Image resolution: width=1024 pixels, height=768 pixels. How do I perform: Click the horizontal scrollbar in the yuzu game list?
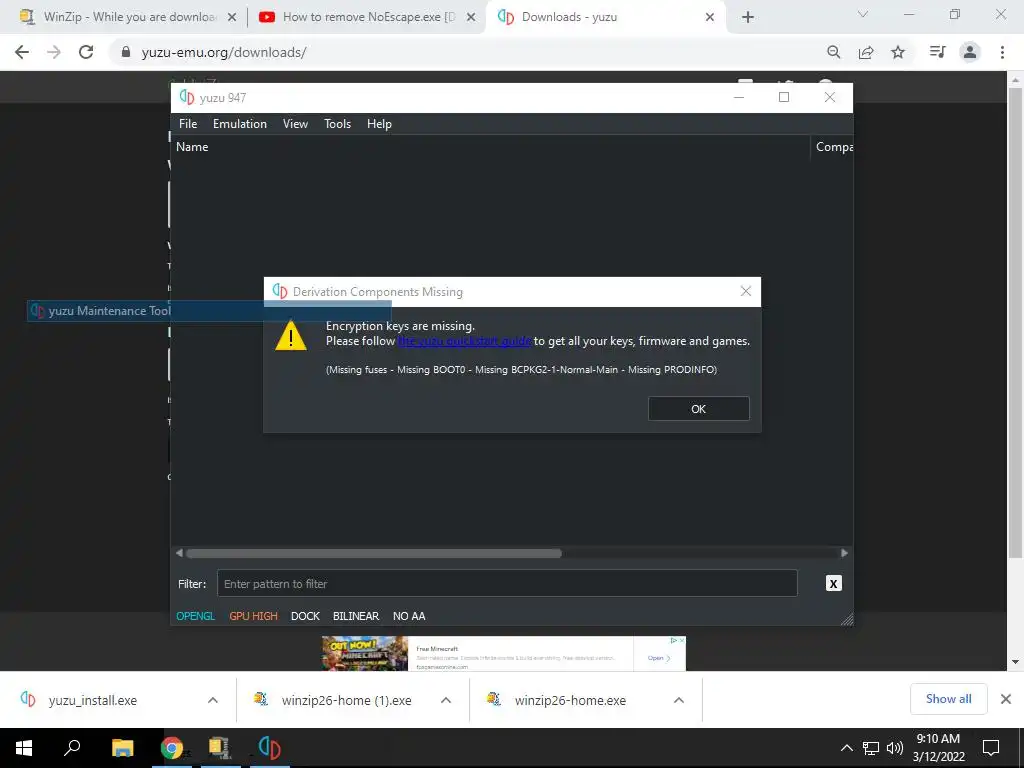tap(374, 553)
